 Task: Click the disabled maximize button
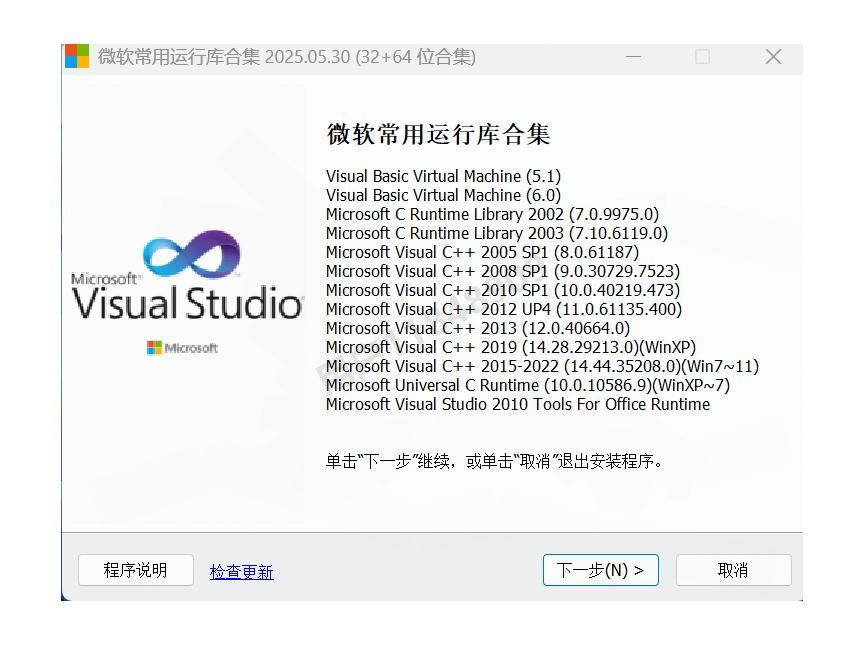(x=703, y=56)
